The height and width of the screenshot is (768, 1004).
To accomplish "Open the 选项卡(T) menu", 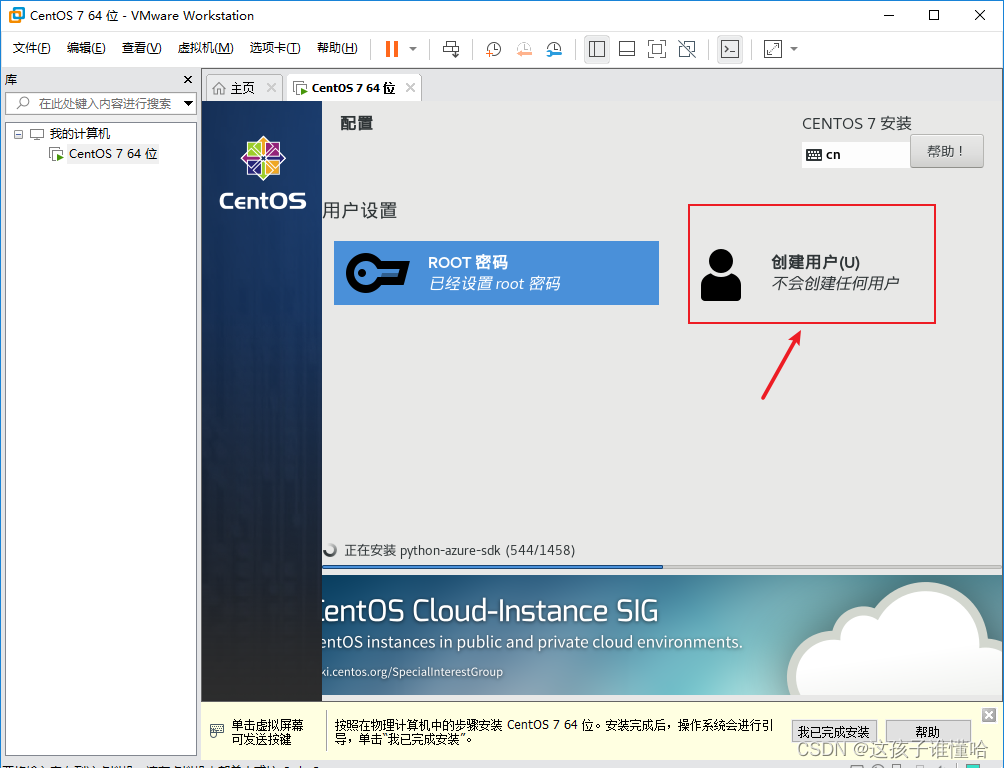I will pyautogui.click(x=275, y=48).
